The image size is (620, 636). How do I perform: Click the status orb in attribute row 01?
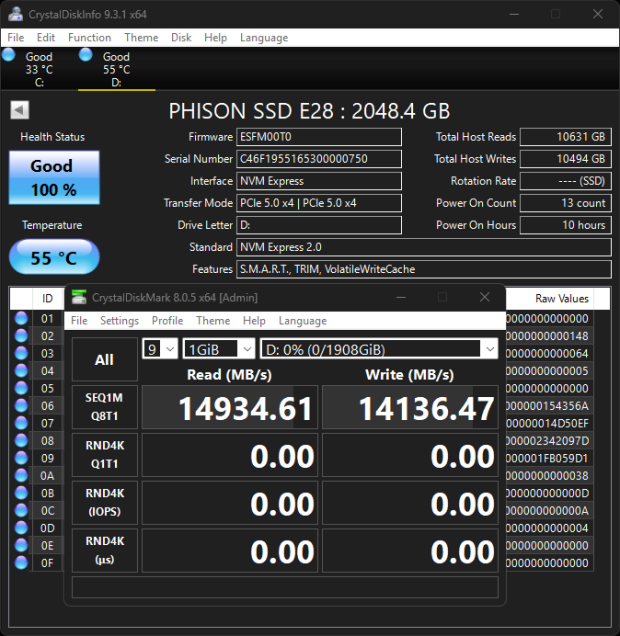[x=21, y=318]
